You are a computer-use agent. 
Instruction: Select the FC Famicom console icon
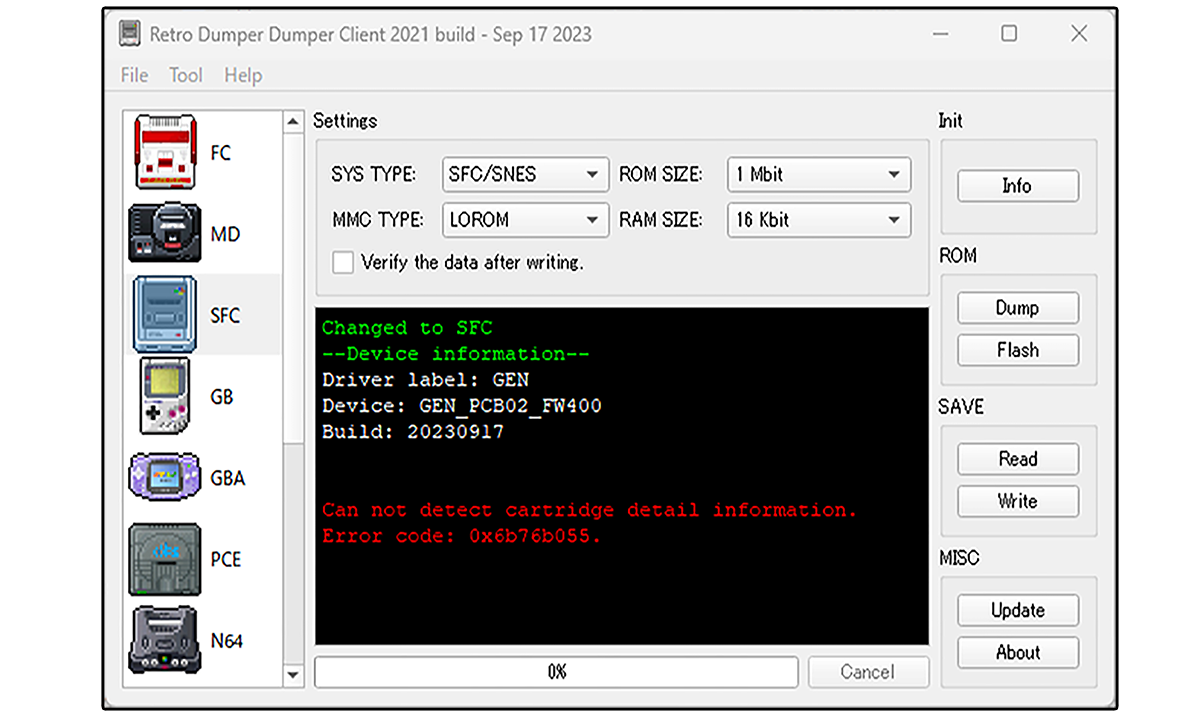pos(166,153)
